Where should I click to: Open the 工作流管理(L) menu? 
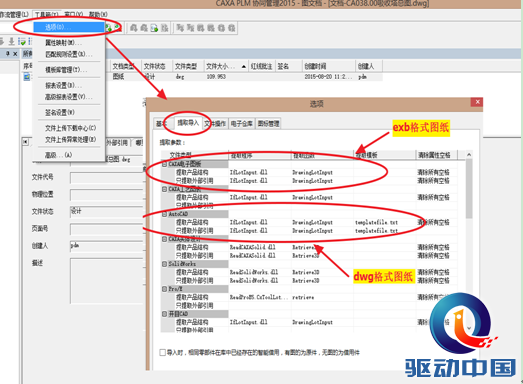14,14
